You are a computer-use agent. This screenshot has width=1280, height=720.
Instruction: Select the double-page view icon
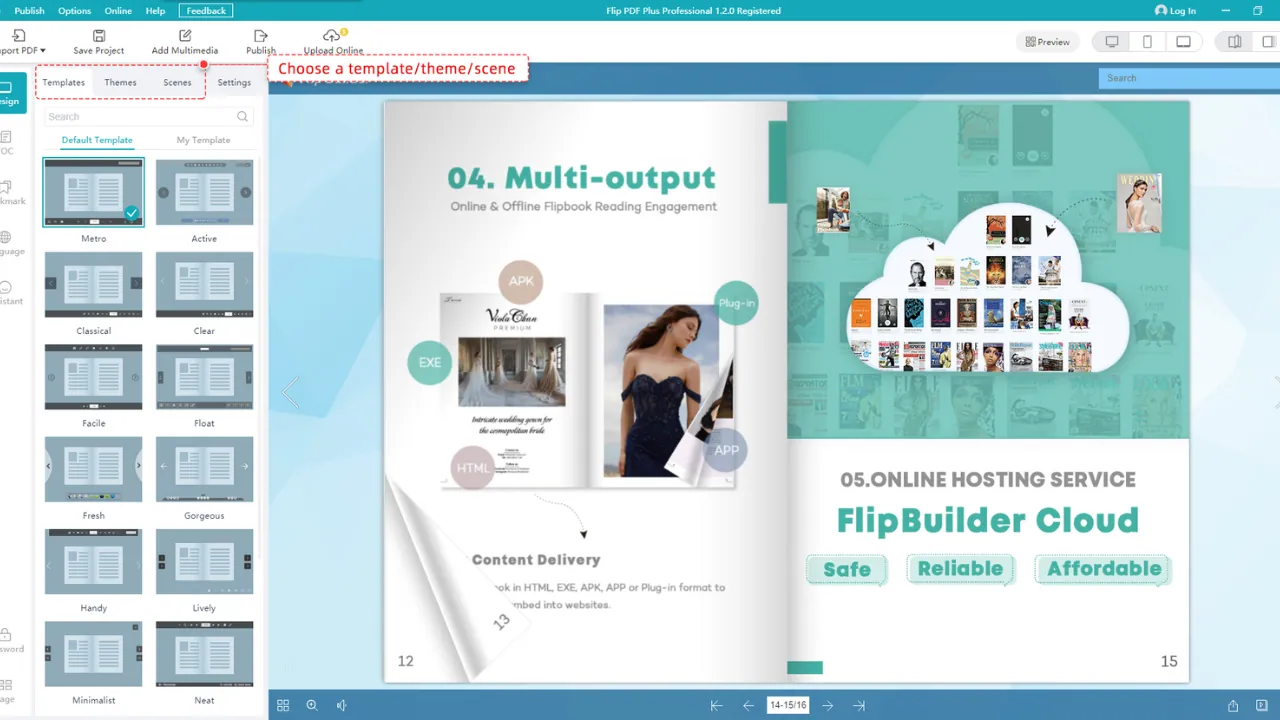click(1234, 42)
